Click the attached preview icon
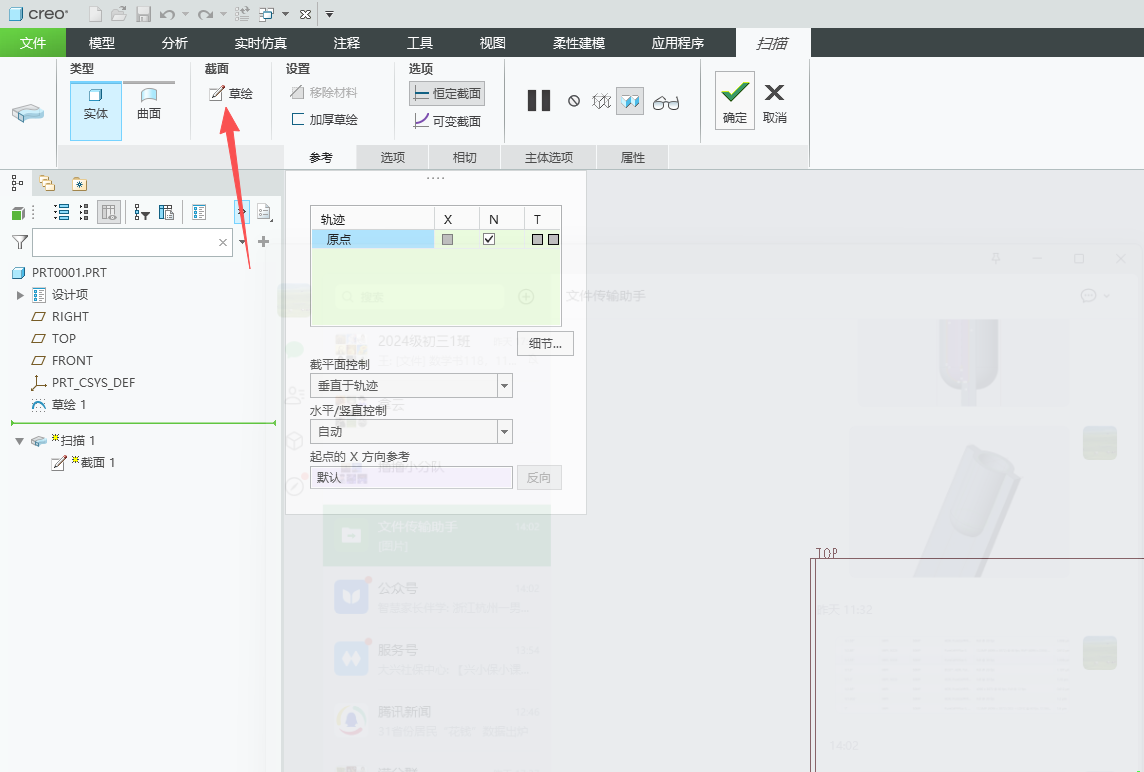This screenshot has width=1144, height=772. click(630, 101)
